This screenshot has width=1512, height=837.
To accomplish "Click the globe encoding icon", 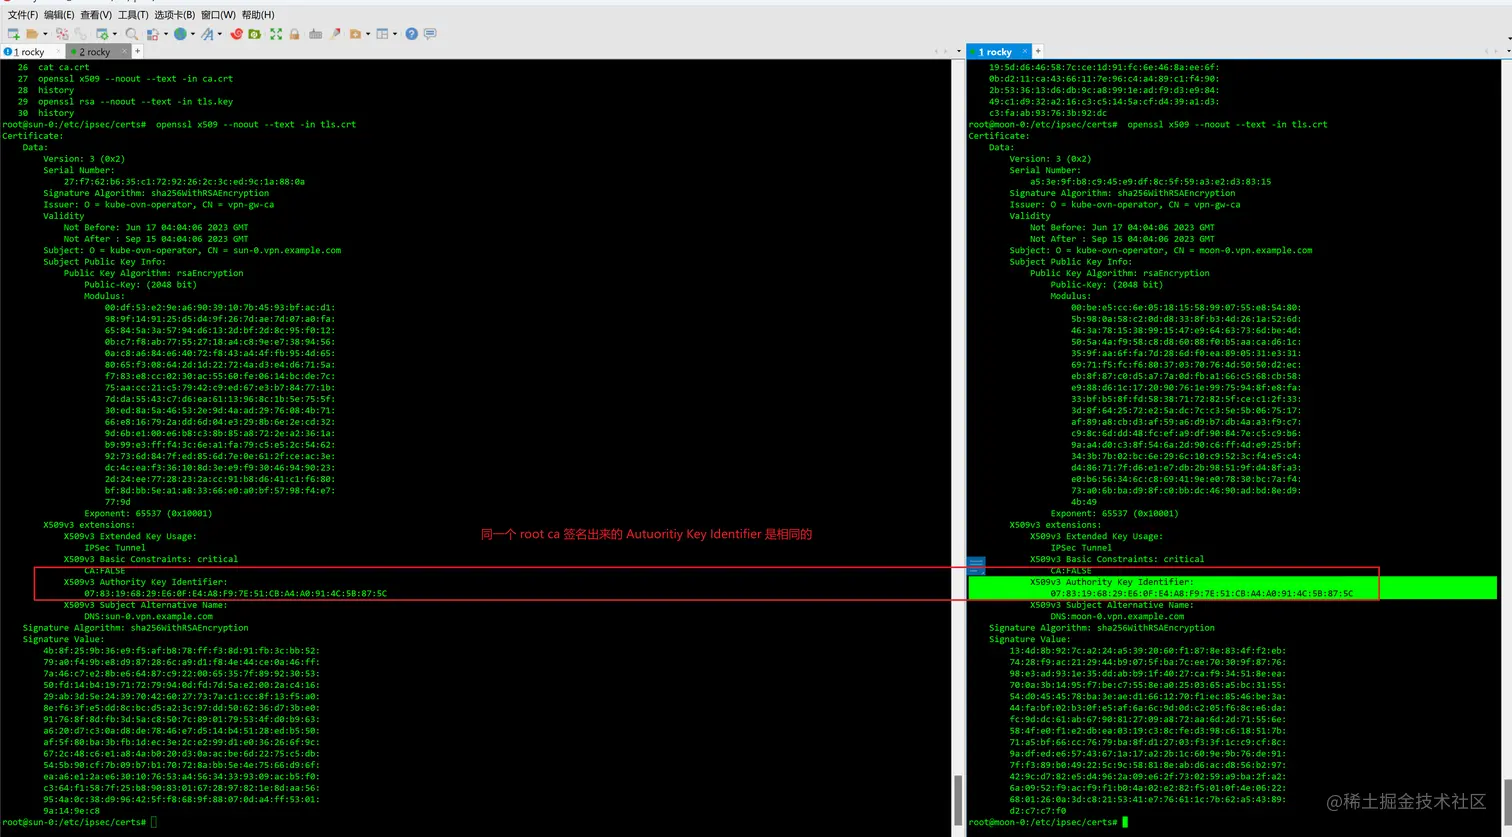I will coord(180,34).
